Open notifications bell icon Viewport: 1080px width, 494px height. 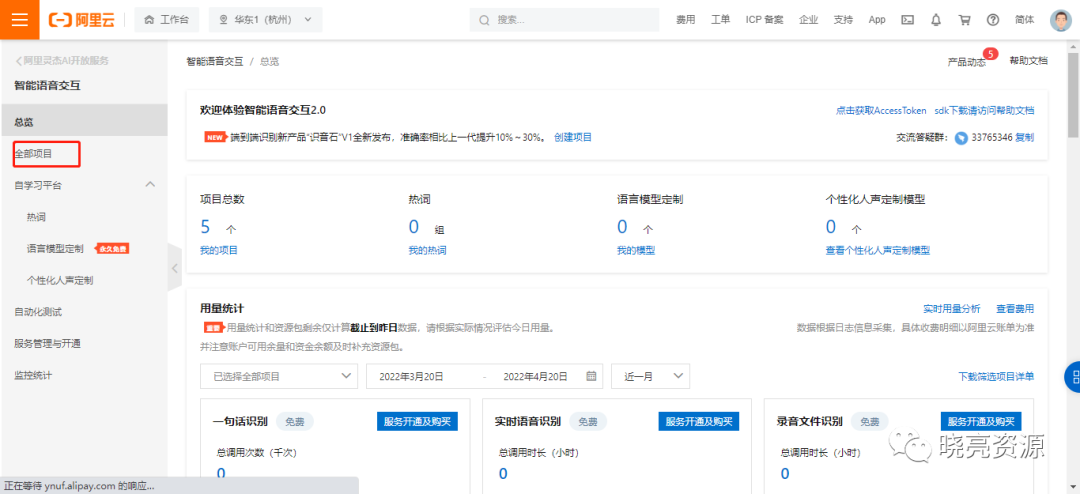tap(935, 20)
